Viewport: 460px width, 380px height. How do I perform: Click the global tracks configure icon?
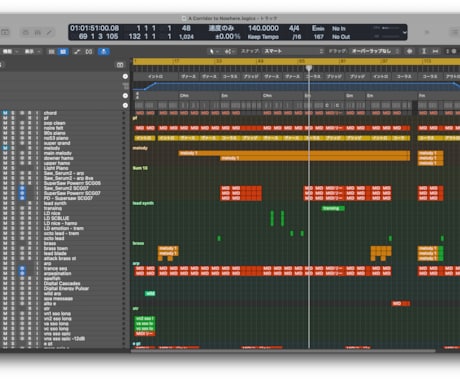tap(120, 65)
